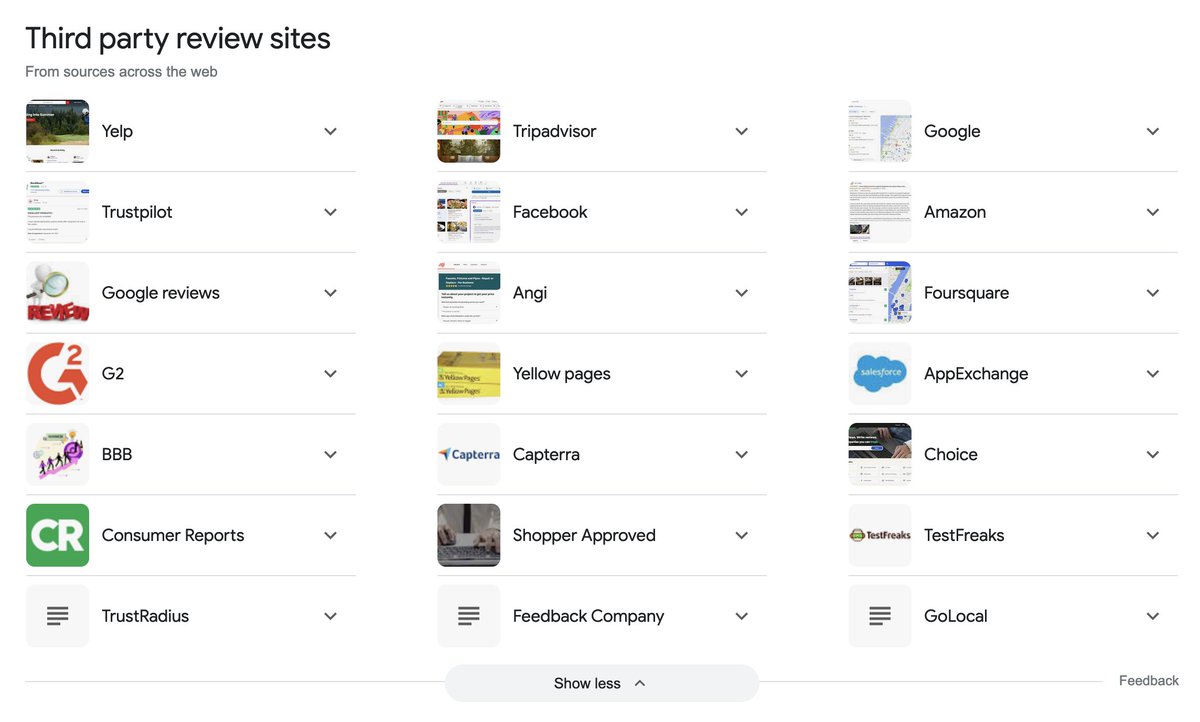The image size is (1200, 722).
Task: Click the "Tripadvisor" label
Action: click(555, 132)
